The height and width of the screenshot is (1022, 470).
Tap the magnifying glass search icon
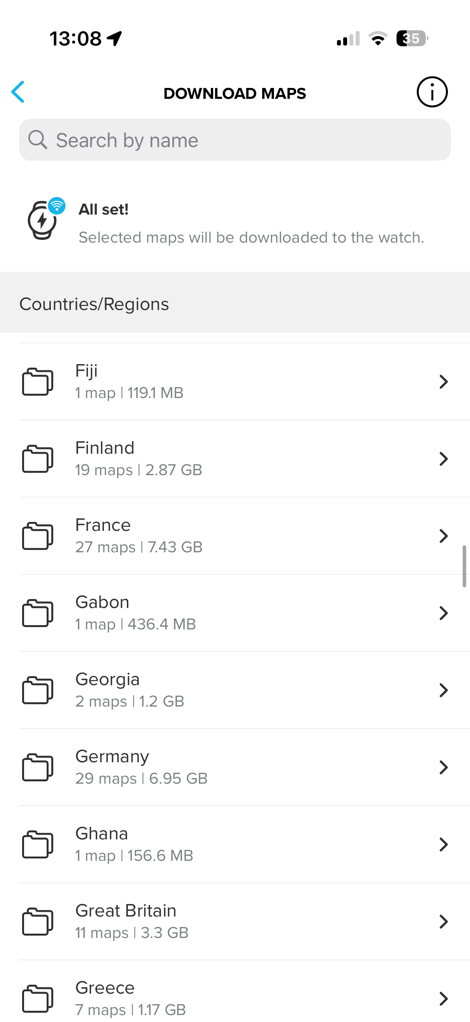tap(38, 140)
